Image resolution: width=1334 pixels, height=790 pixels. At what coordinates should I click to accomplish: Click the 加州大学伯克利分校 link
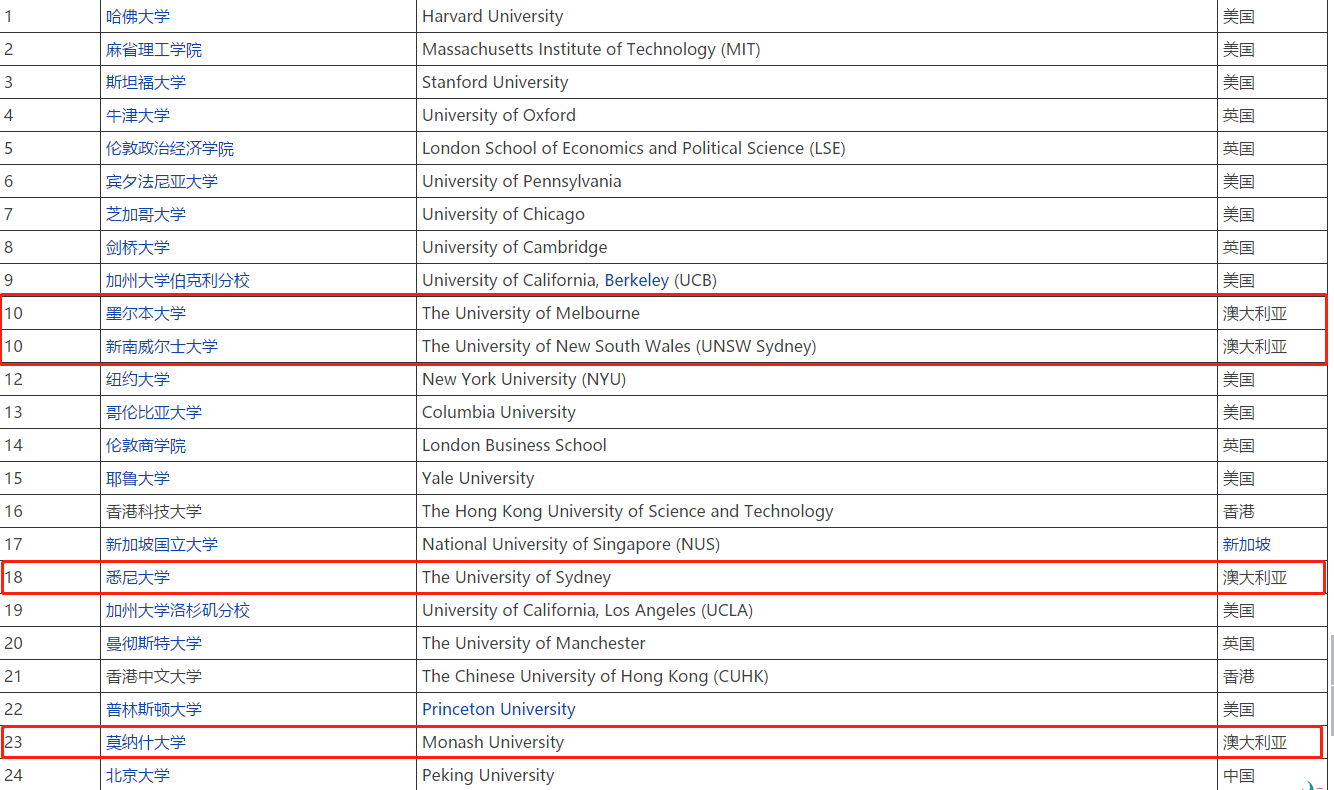click(178, 280)
